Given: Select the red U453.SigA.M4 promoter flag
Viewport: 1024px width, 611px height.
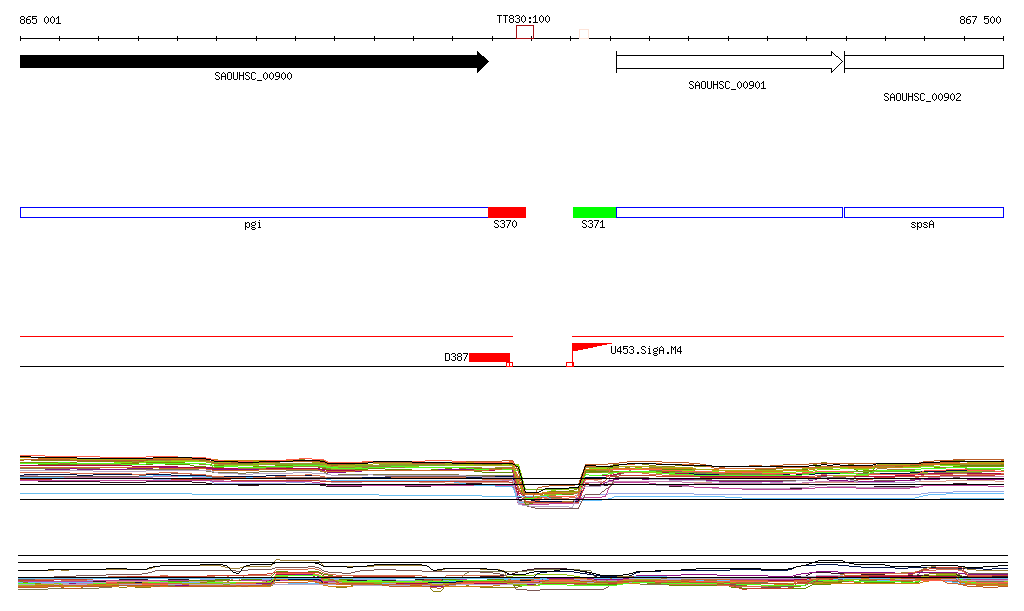Looking at the screenshot, I should [x=586, y=348].
